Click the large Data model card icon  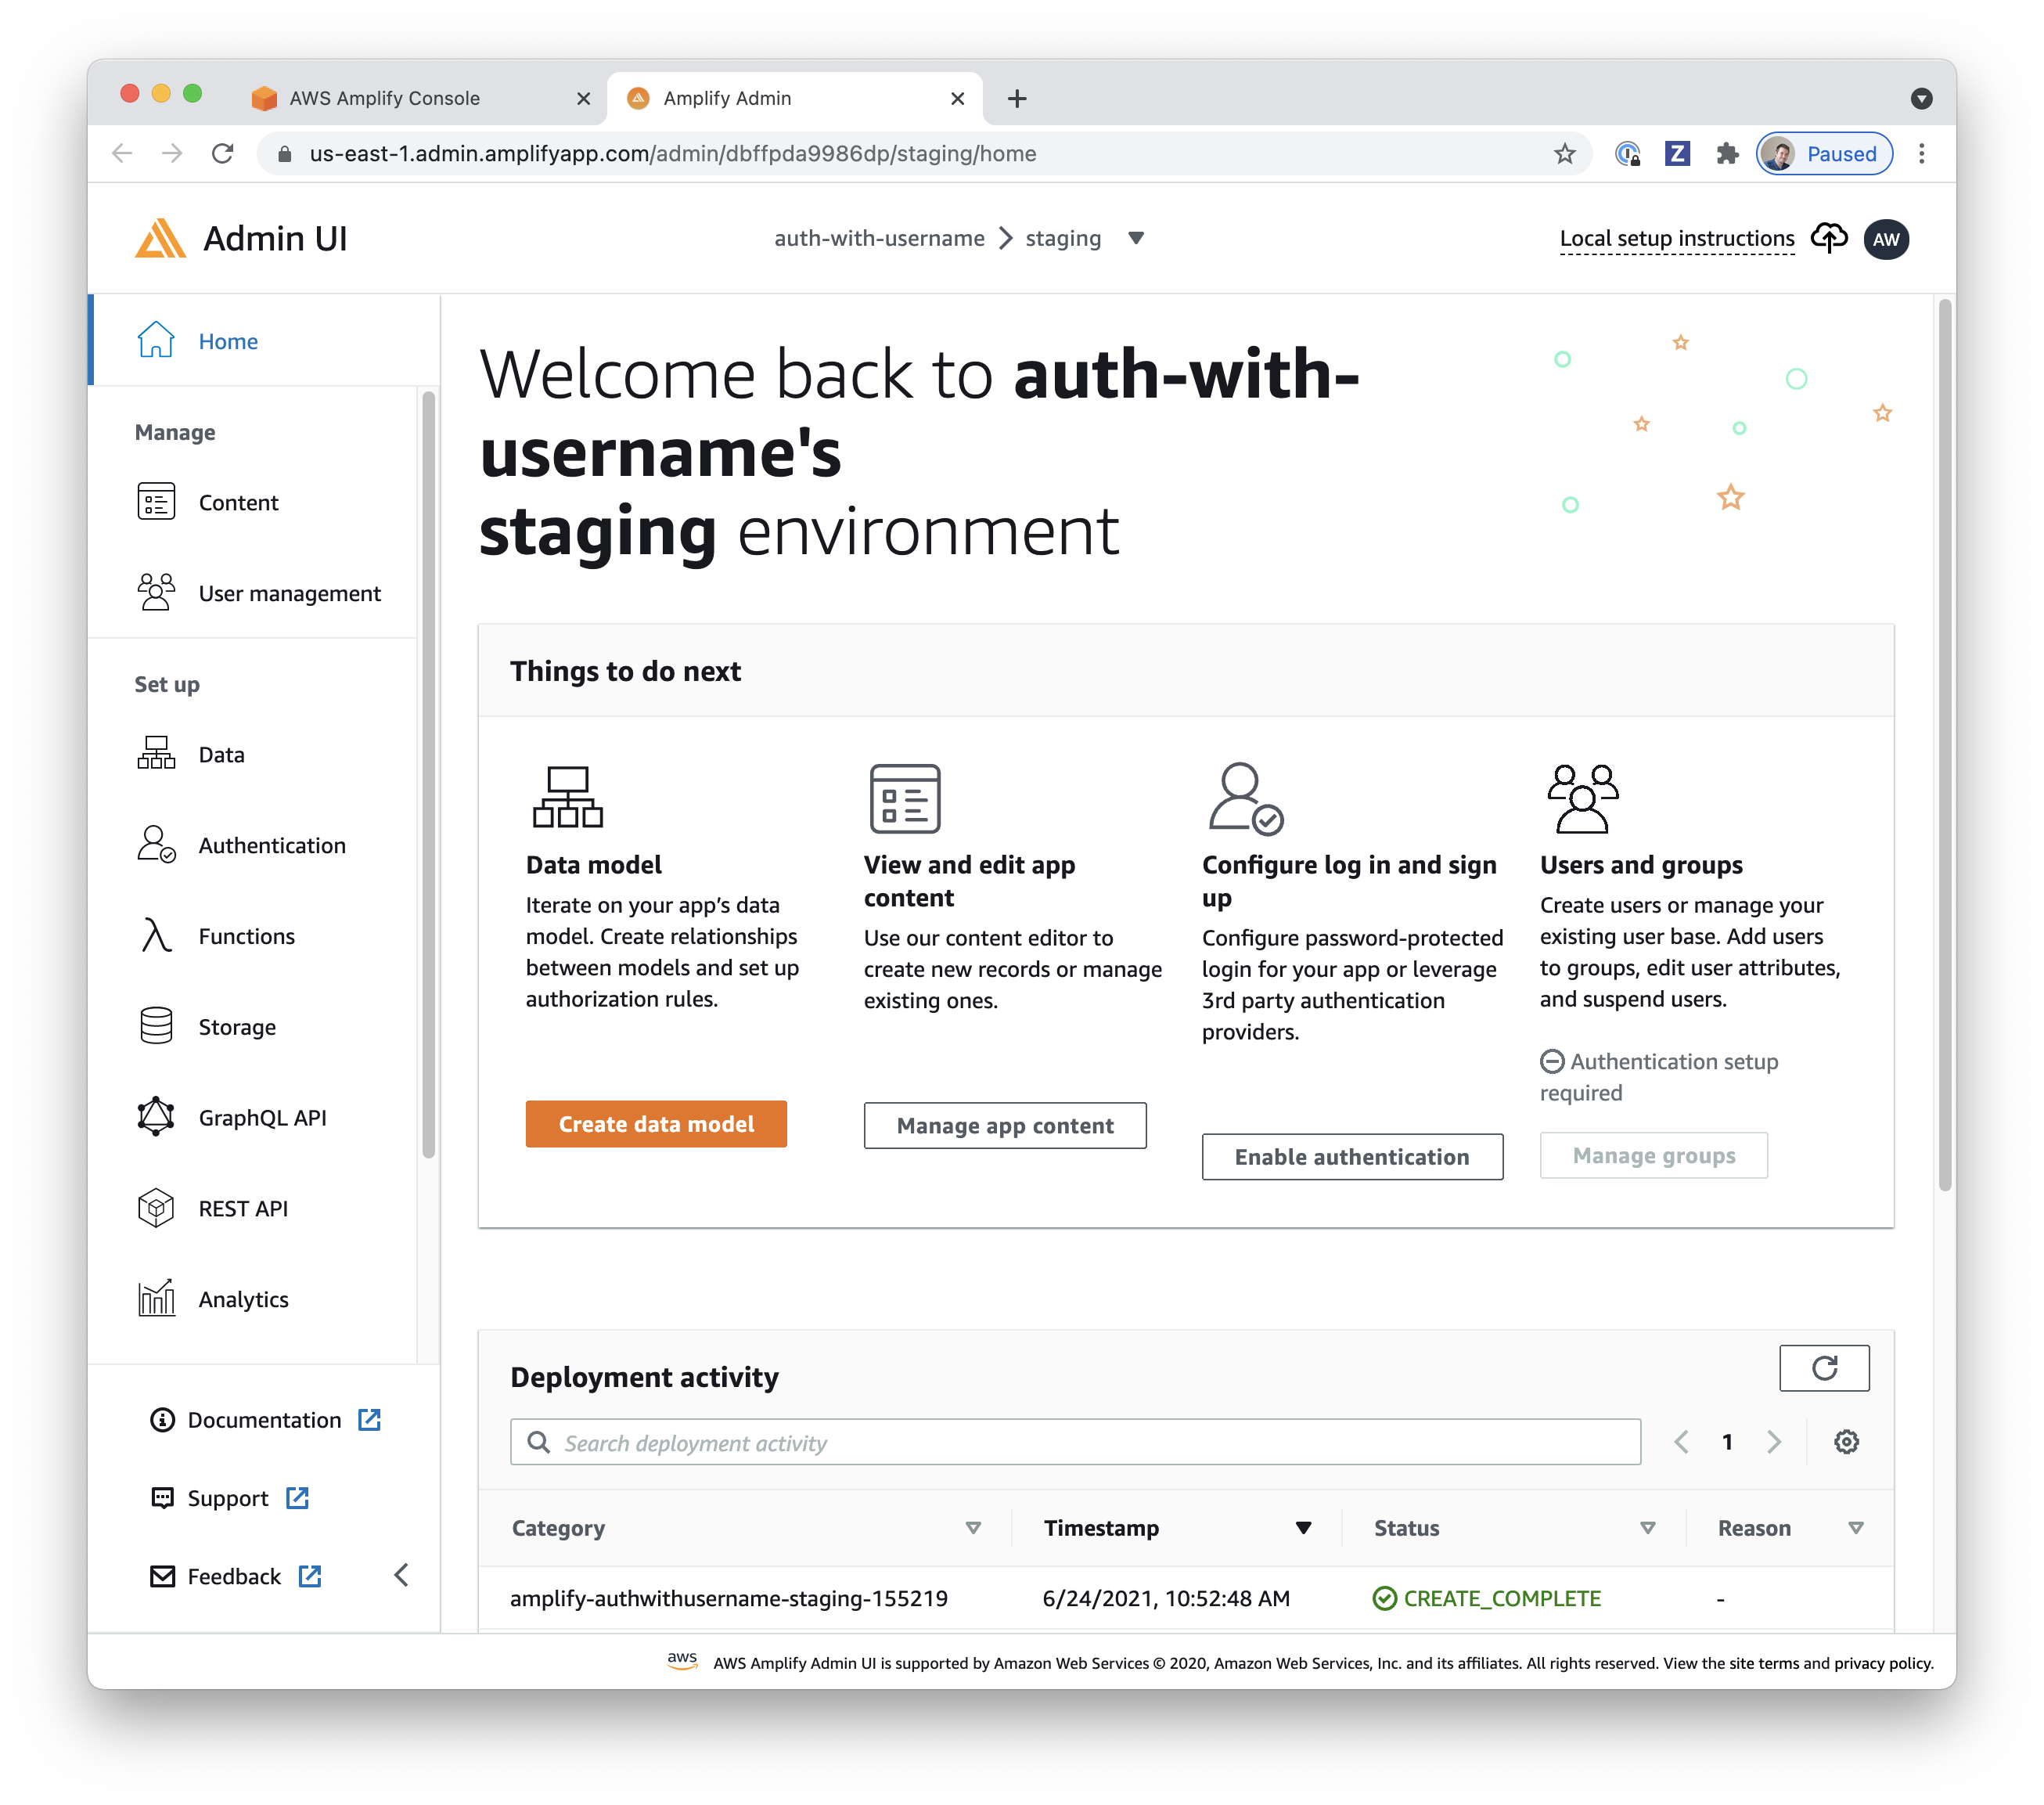point(567,797)
